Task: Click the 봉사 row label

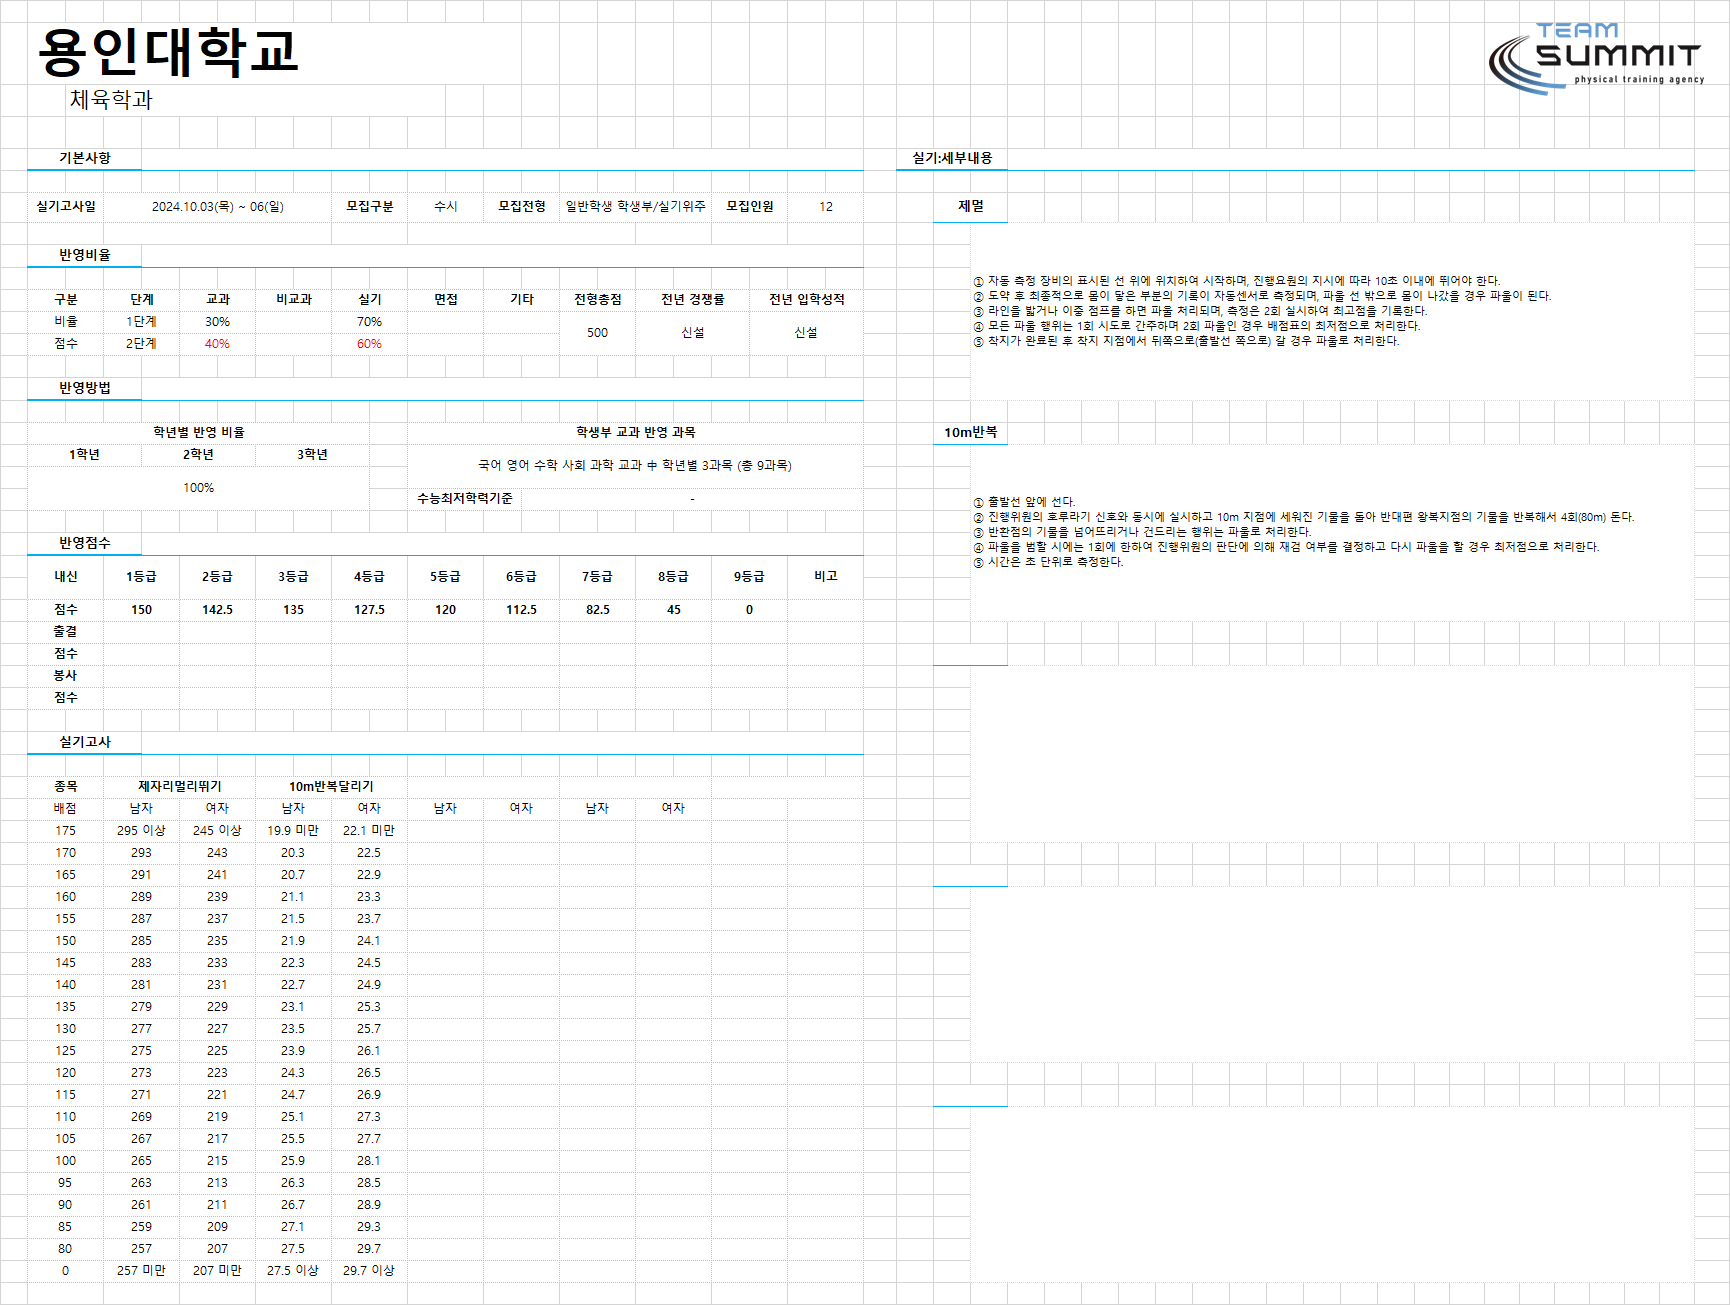Action: pos(66,675)
